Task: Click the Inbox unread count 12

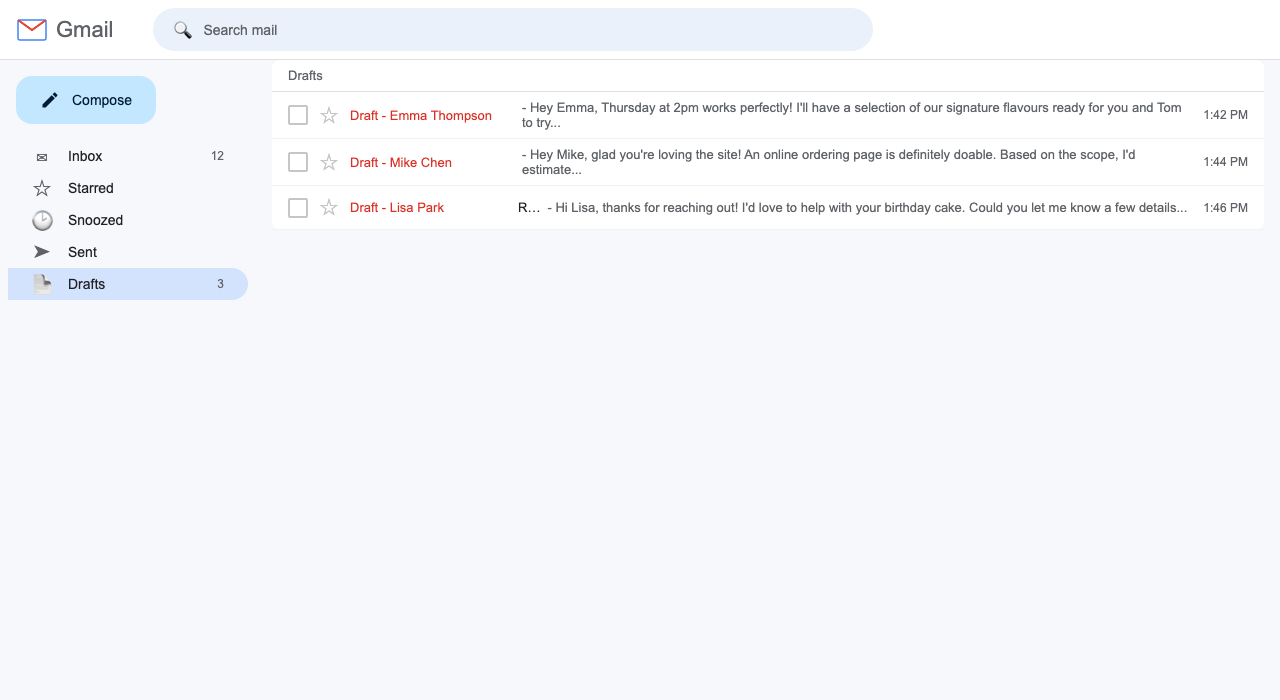Action: (x=217, y=156)
